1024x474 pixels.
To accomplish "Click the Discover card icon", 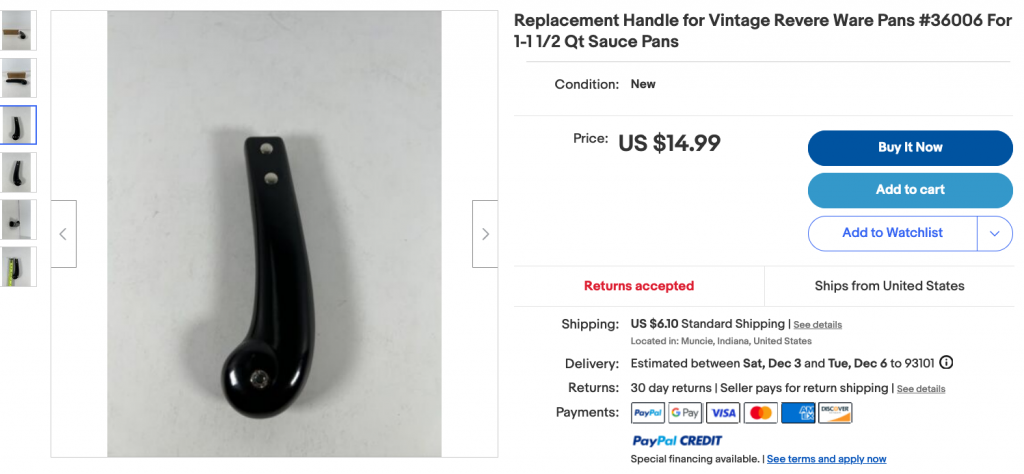I will click(x=835, y=413).
